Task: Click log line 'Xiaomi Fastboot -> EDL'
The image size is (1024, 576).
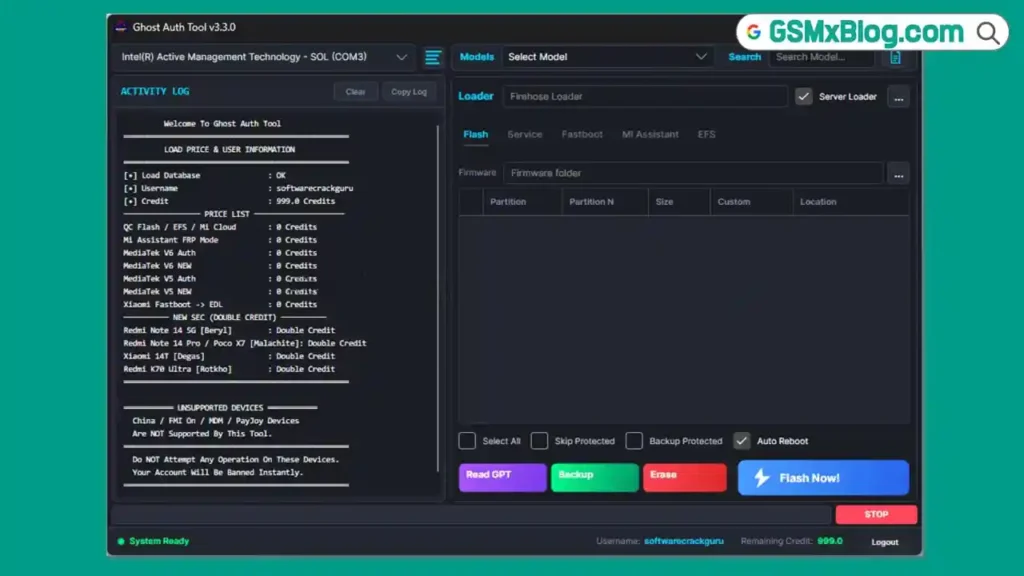Action: 220,304
